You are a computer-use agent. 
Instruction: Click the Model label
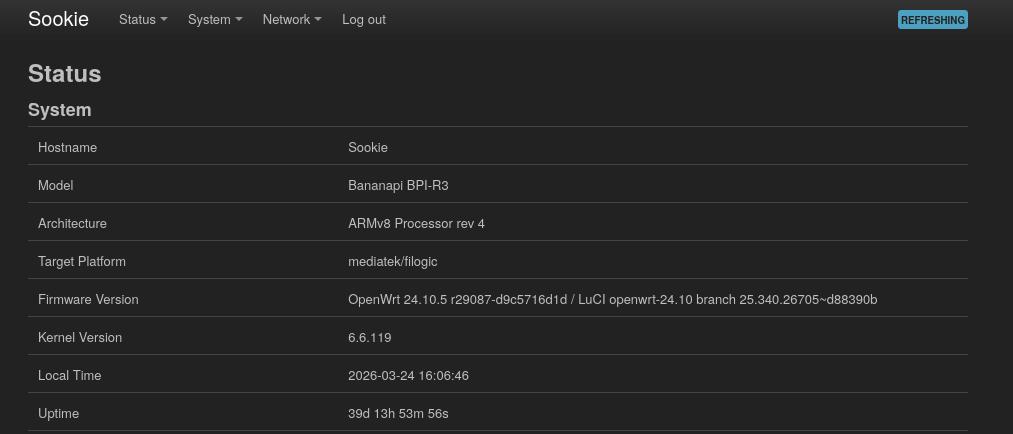coord(56,185)
